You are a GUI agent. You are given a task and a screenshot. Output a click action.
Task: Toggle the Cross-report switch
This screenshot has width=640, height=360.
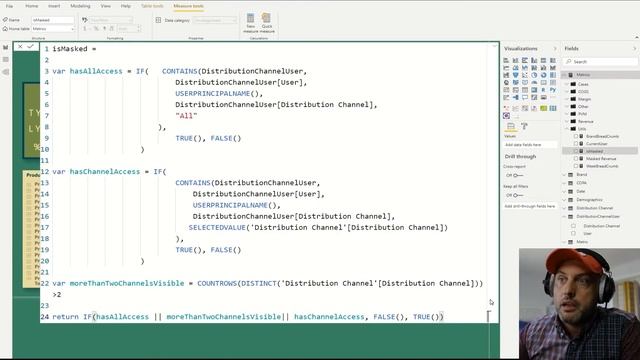coord(517,175)
